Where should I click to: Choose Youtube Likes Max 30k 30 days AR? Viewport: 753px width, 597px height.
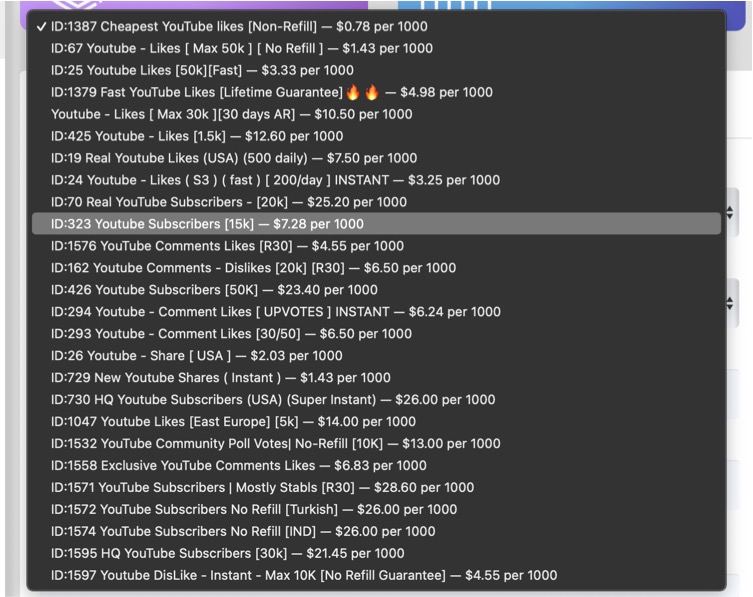376,114
